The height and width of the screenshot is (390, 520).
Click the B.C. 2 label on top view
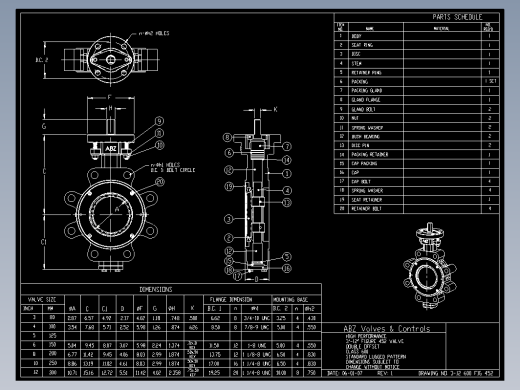[42, 60]
